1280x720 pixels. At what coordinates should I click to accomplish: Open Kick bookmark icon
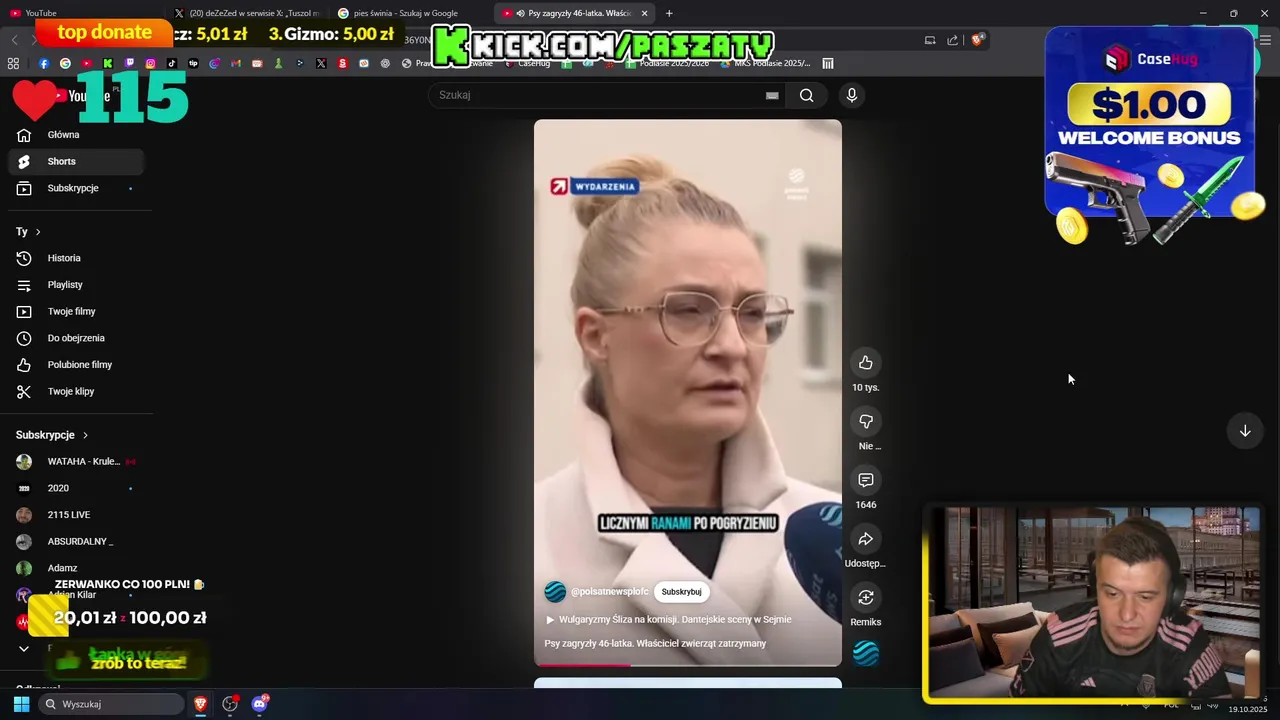coord(108,63)
